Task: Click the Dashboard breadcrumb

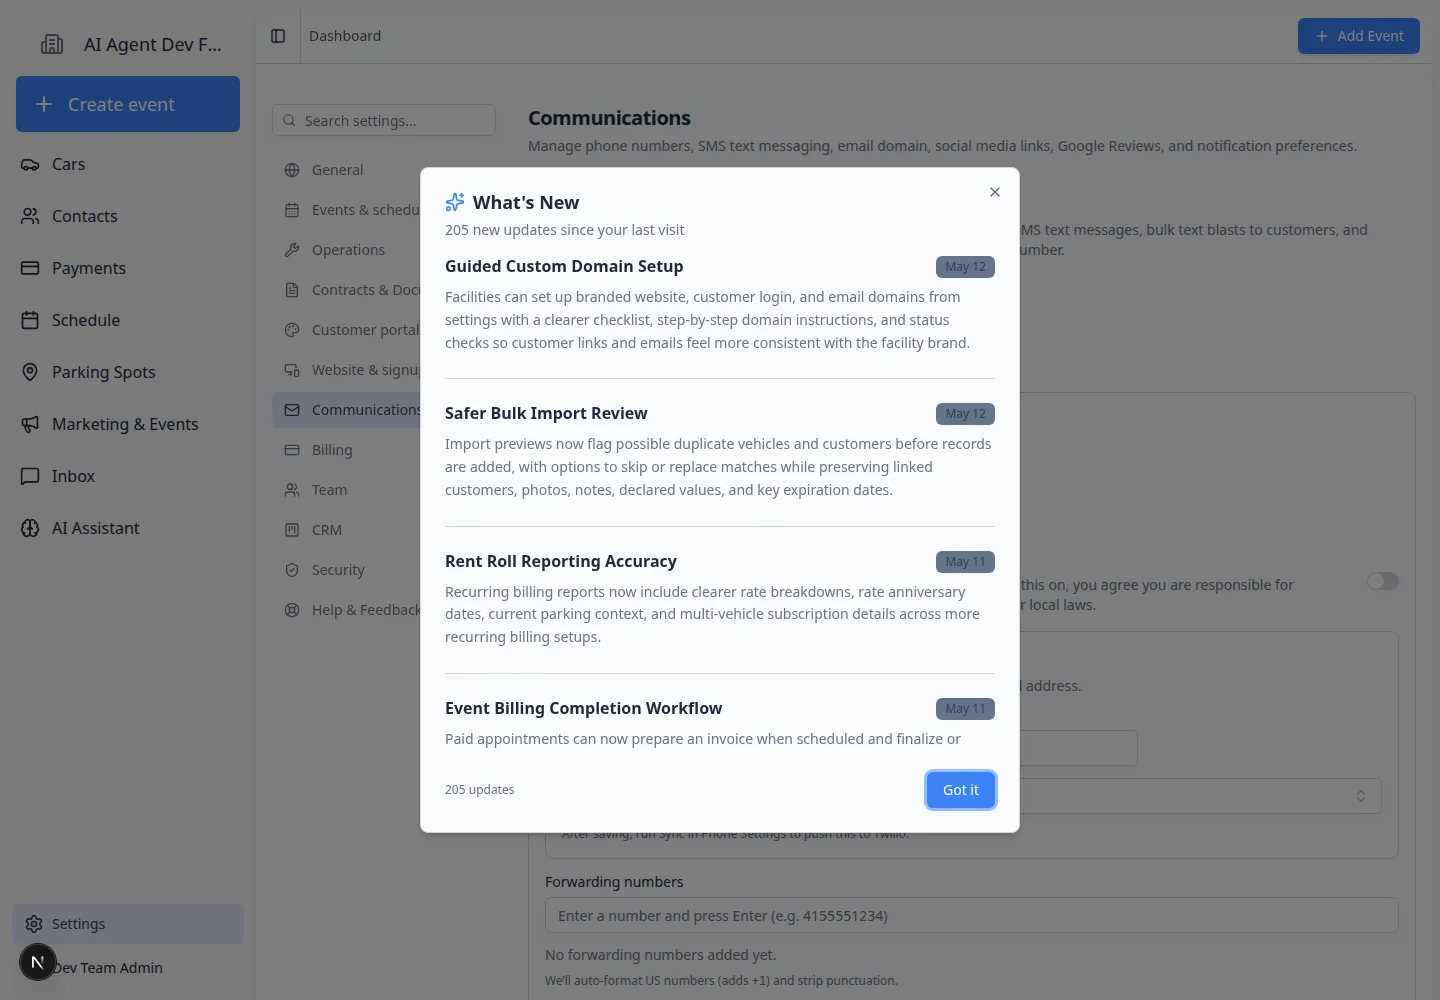Action: pyautogui.click(x=345, y=36)
